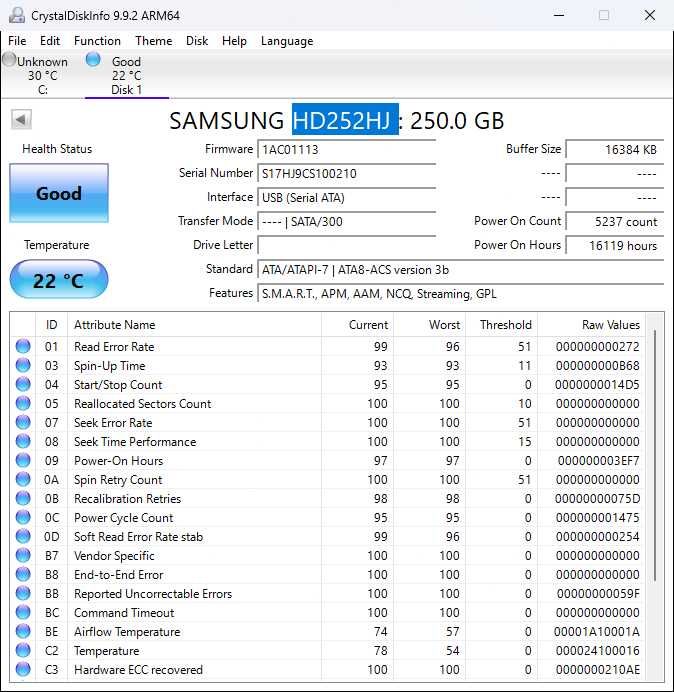Open the Disk menu

197,41
